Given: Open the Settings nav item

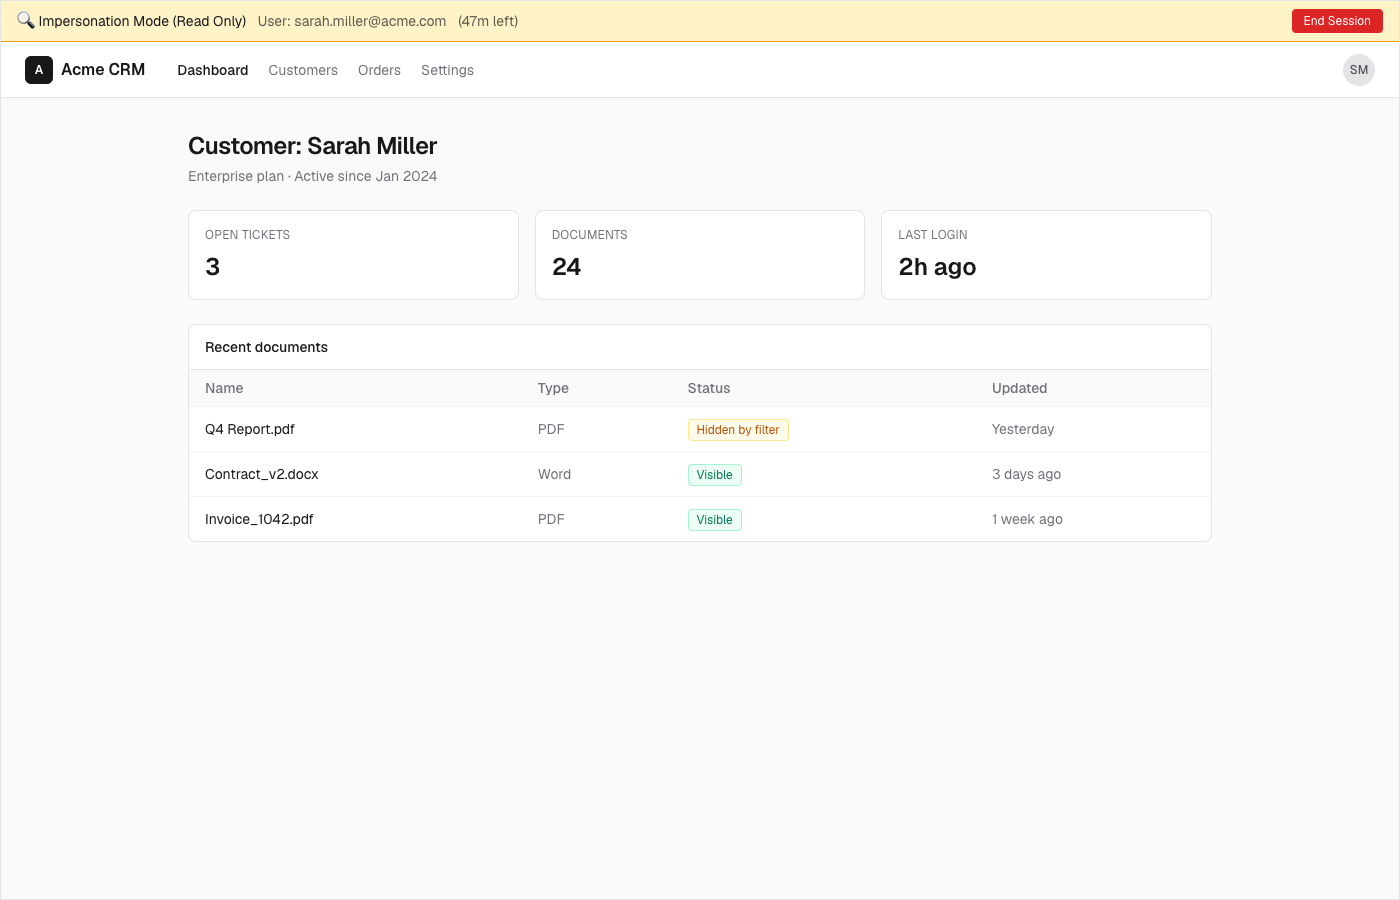Looking at the screenshot, I should (x=447, y=70).
